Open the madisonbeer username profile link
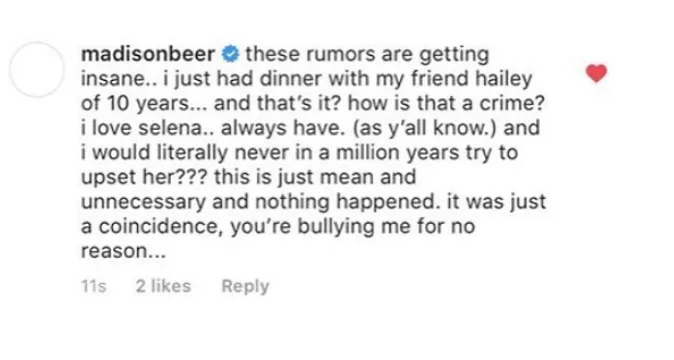674x360 pixels. (148, 54)
